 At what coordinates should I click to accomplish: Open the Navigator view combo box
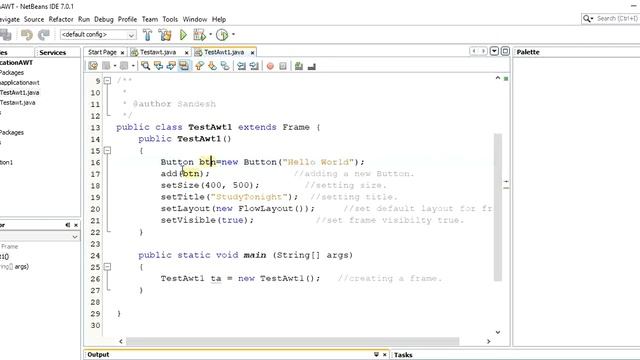pyautogui.click(x=40, y=237)
